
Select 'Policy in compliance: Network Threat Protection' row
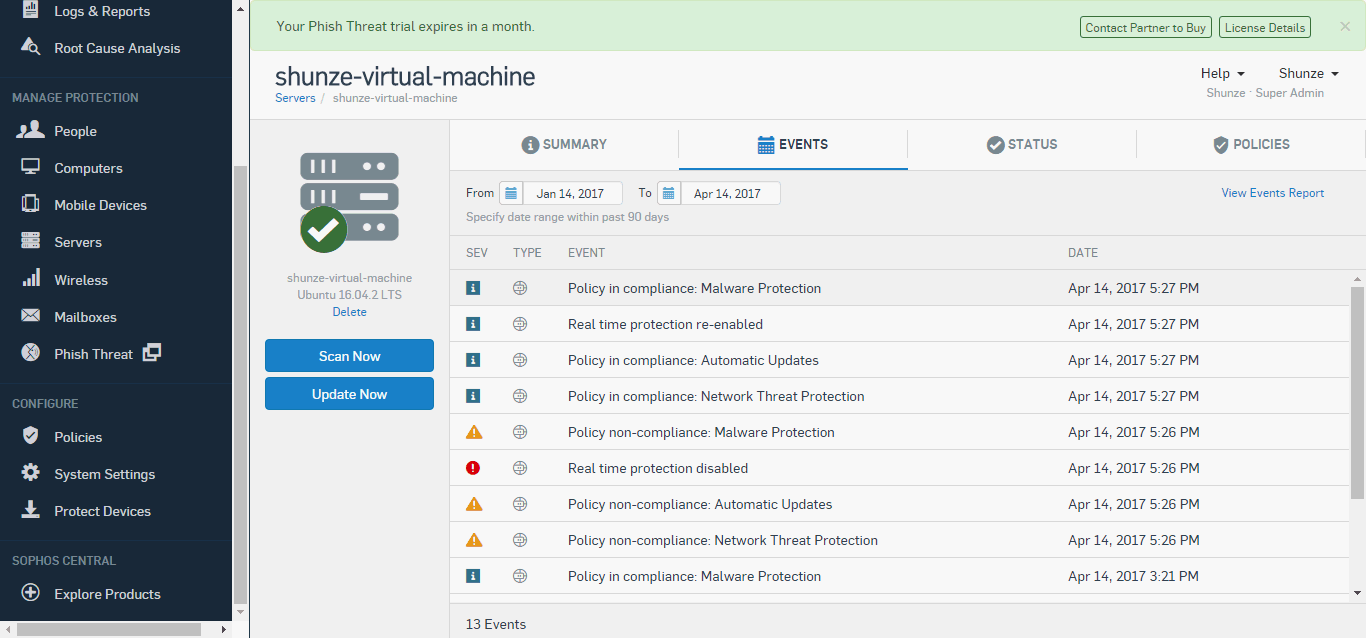pos(900,396)
